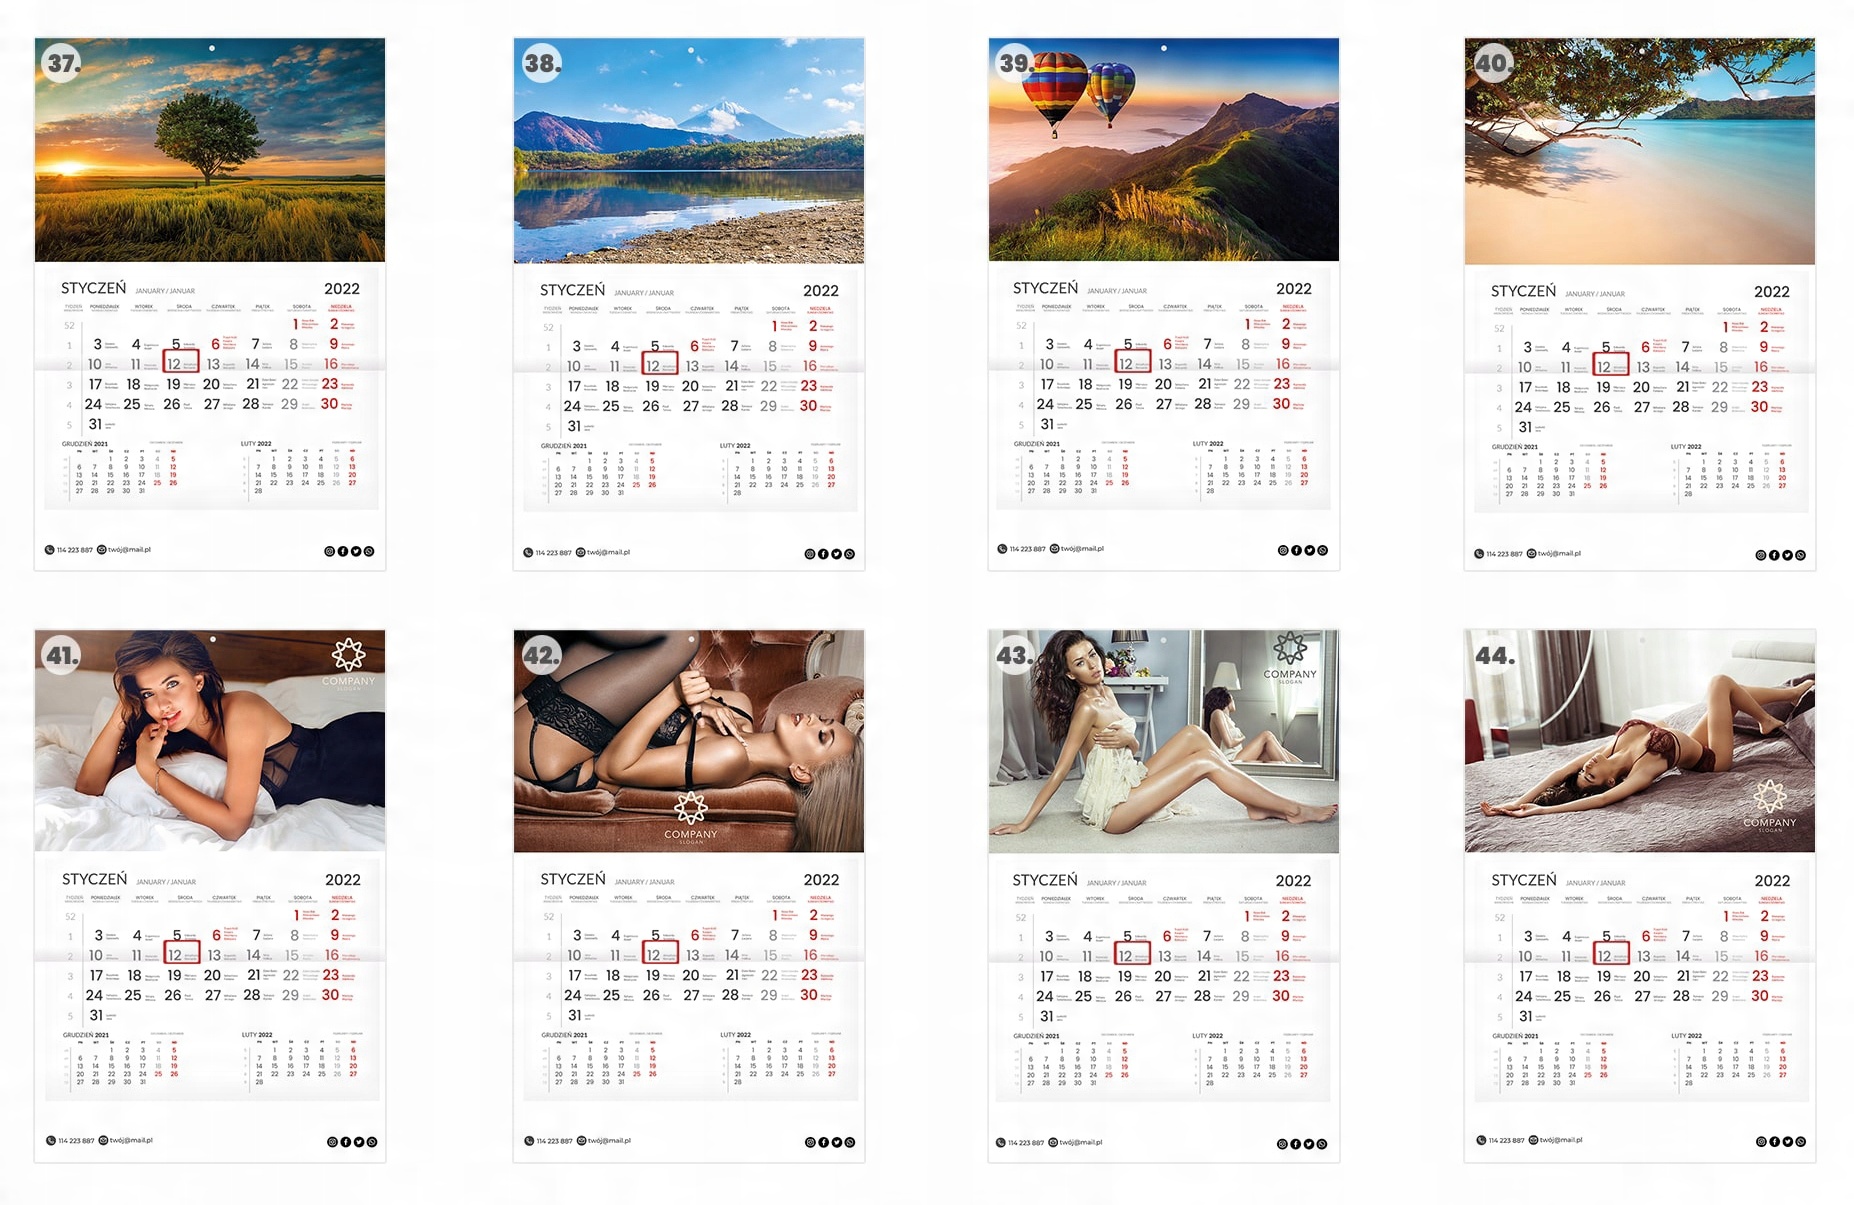Click the Twitter icon on calendar 39 footer

tap(1309, 550)
